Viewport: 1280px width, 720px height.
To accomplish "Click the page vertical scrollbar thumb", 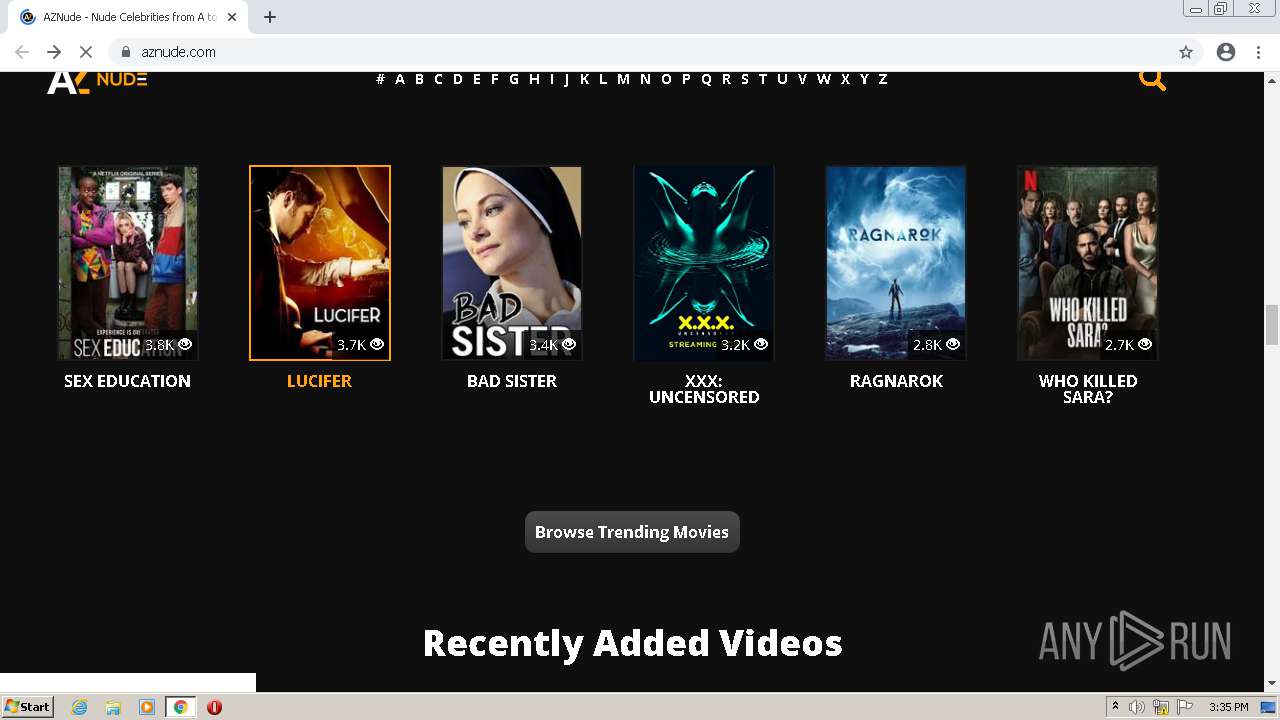I will coord(1272,325).
